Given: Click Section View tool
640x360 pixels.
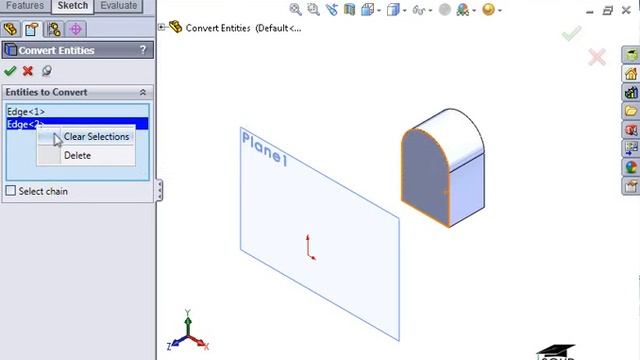Looking at the screenshot, I should (349, 9).
